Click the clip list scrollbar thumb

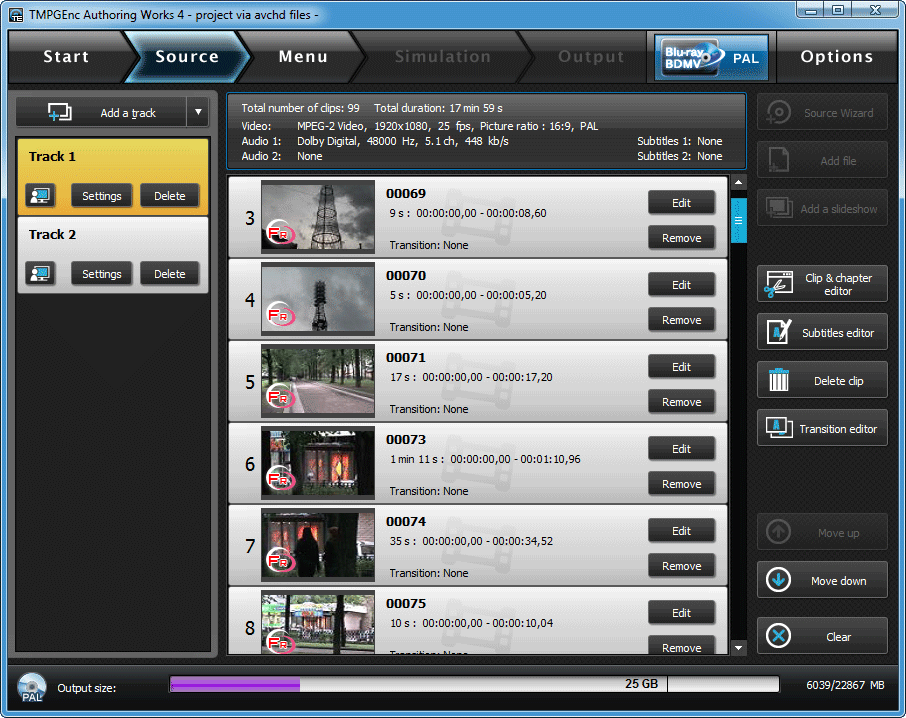click(738, 220)
